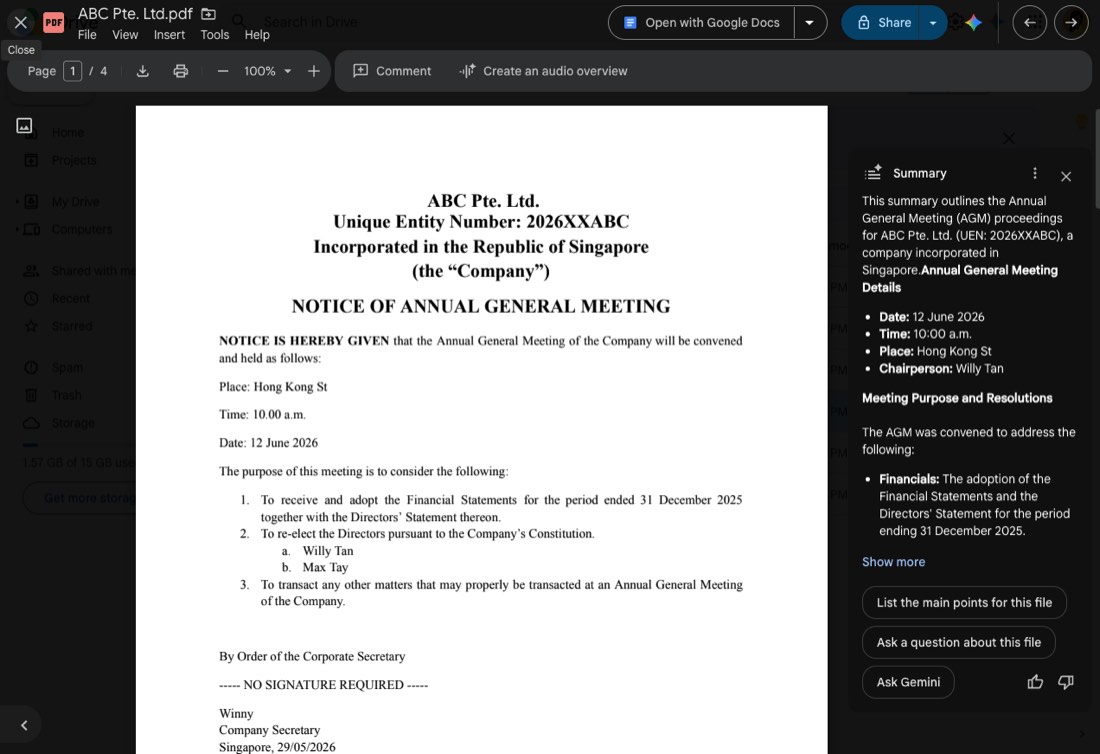Click Create an audio overview
This screenshot has height=754, width=1100.
543,71
